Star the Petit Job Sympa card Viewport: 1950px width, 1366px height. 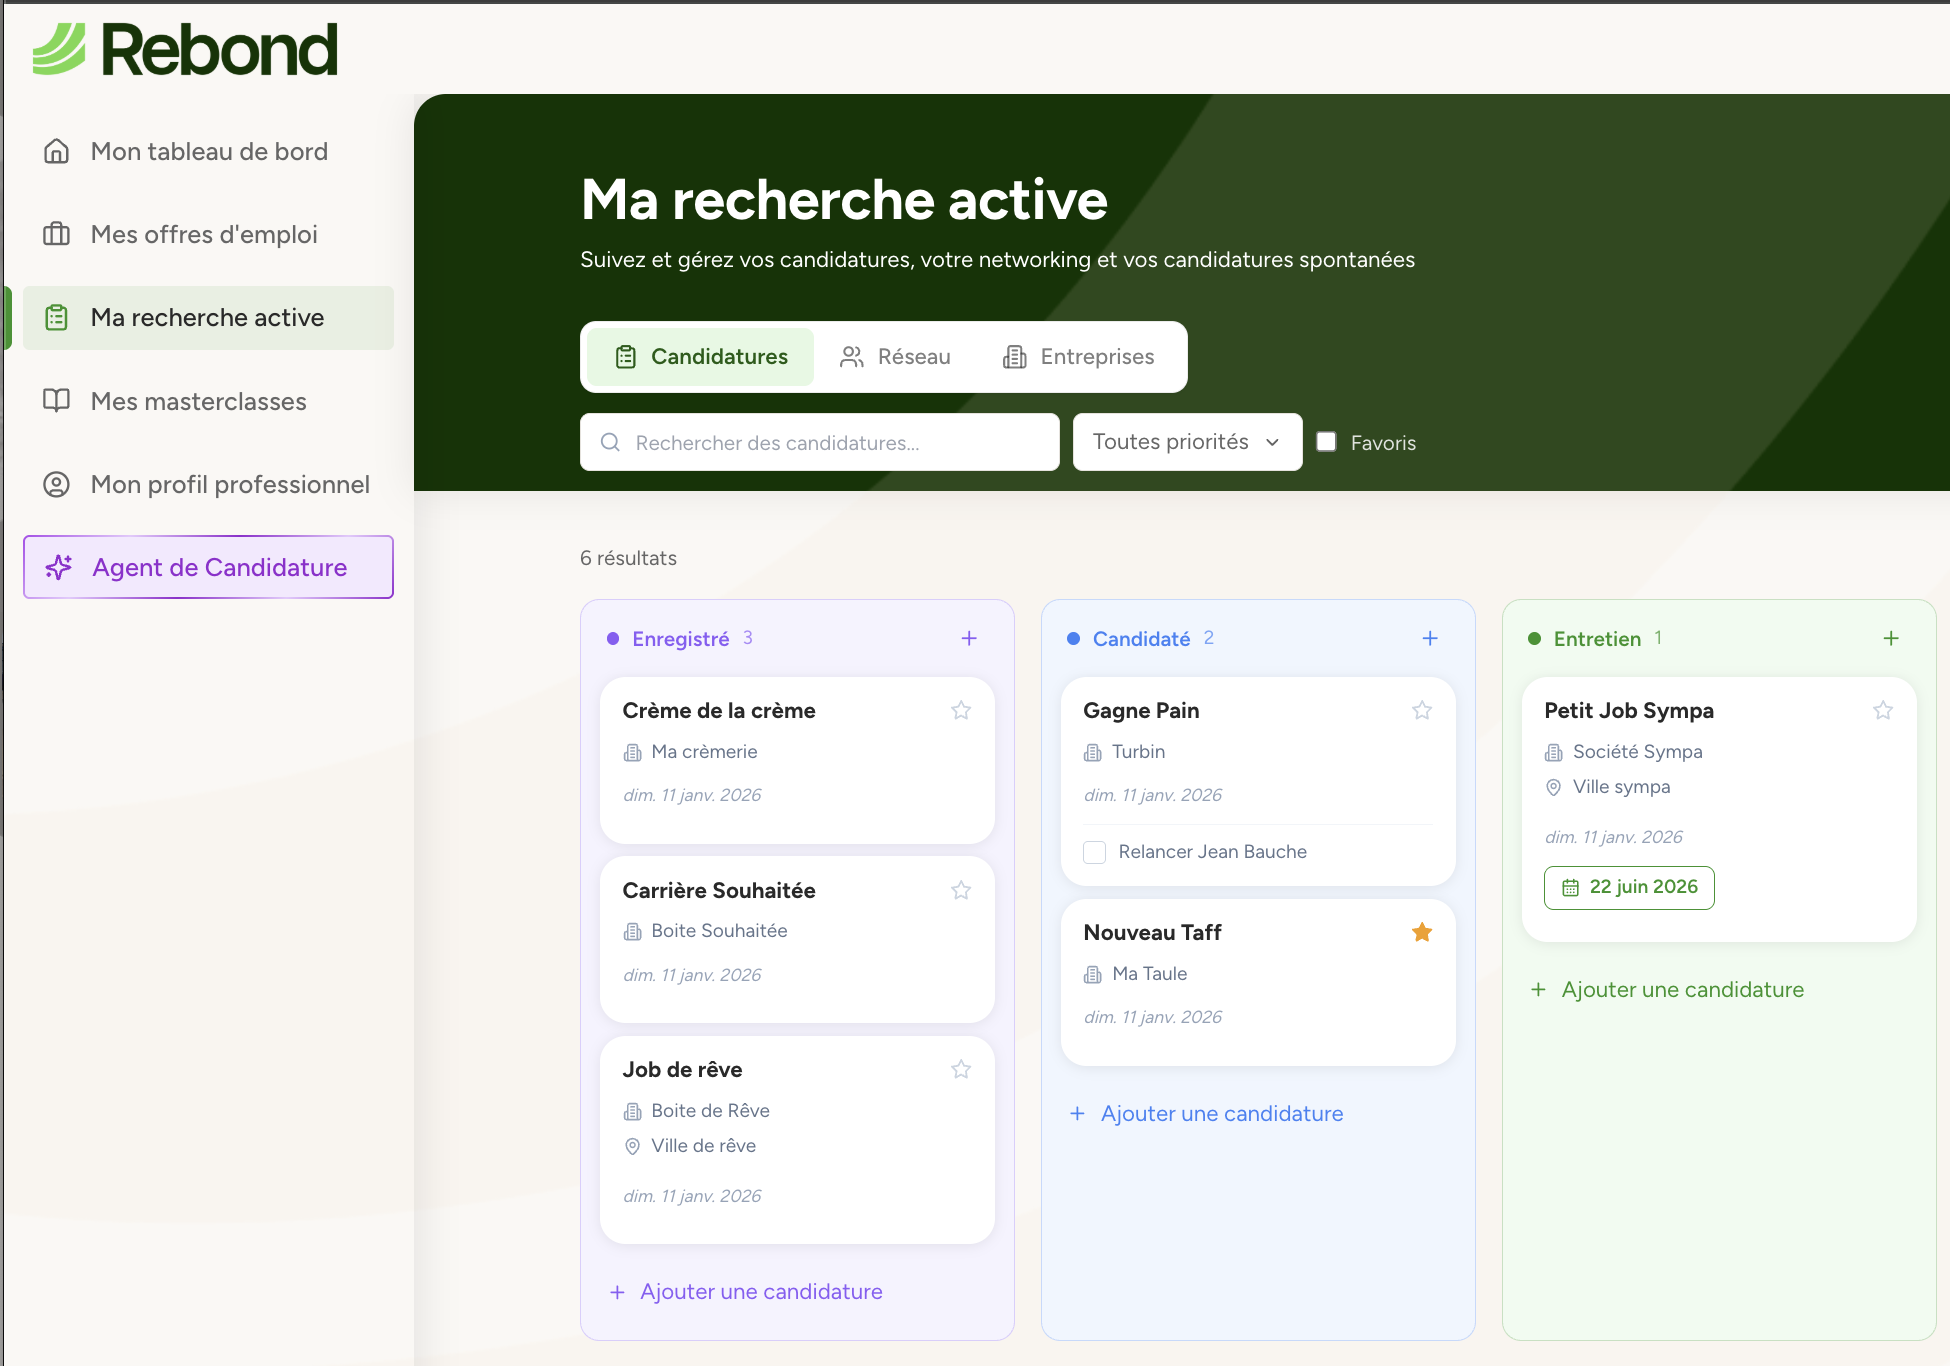click(1883, 710)
